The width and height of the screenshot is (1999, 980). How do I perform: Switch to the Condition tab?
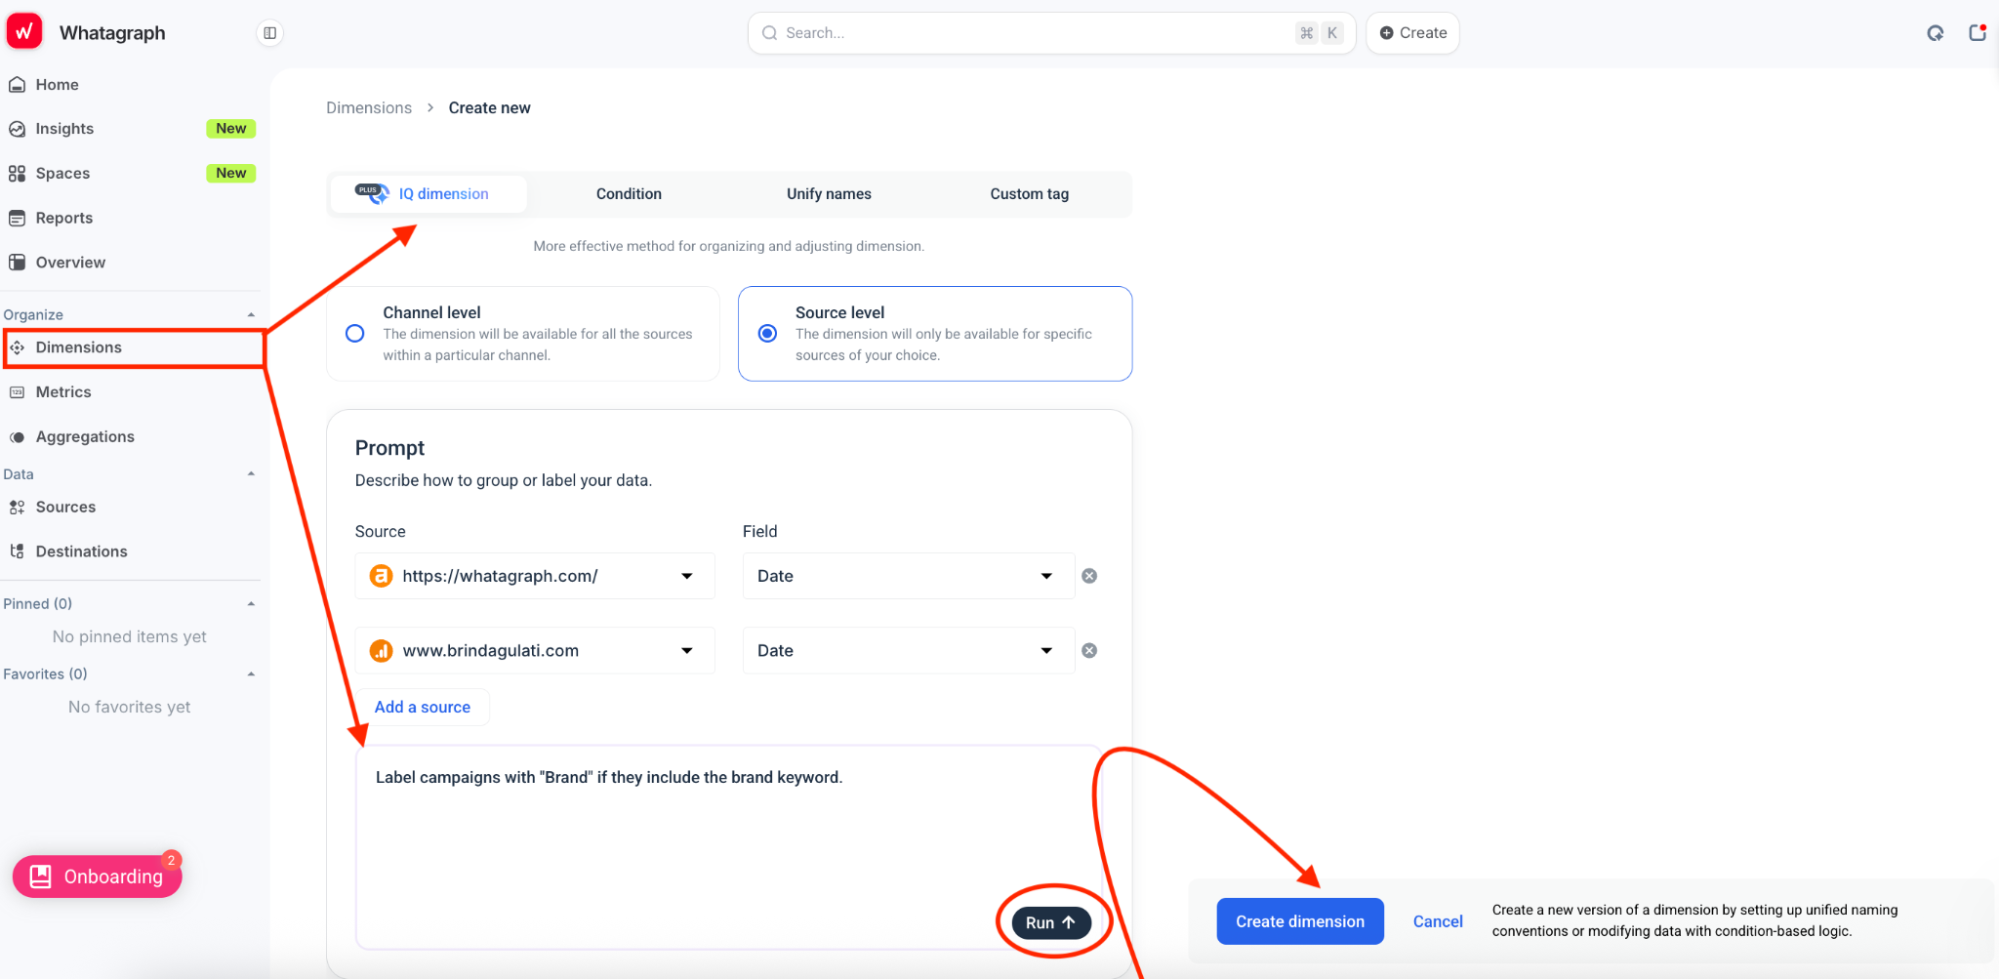point(628,194)
